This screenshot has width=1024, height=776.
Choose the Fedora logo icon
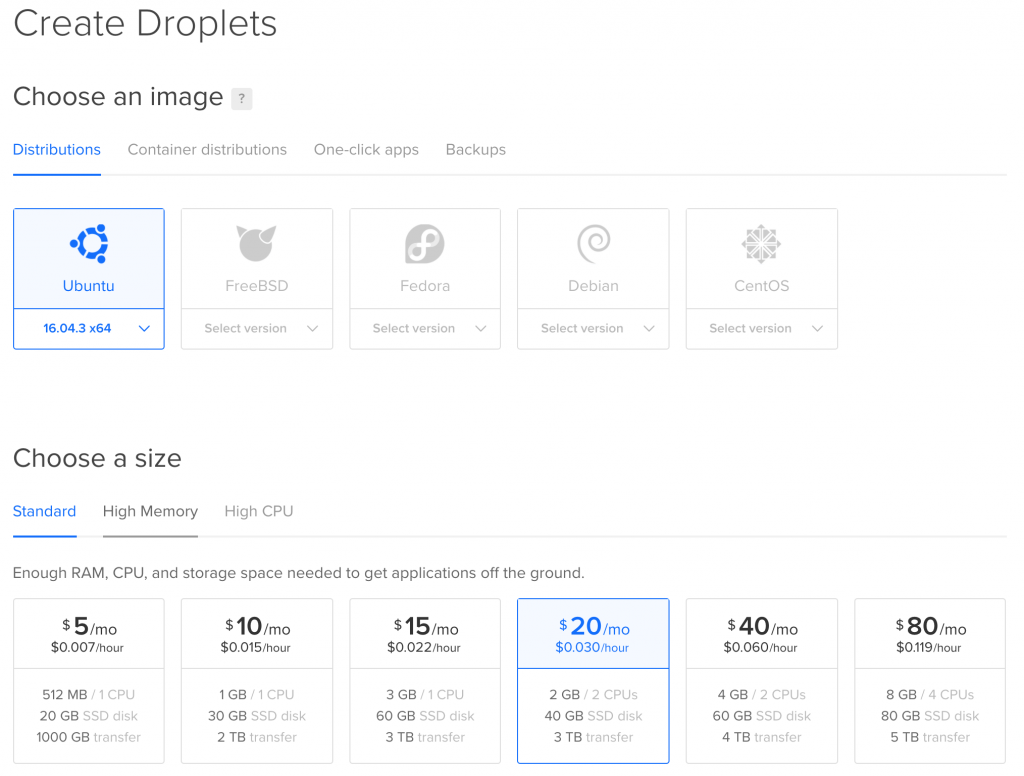tap(424, 243)
